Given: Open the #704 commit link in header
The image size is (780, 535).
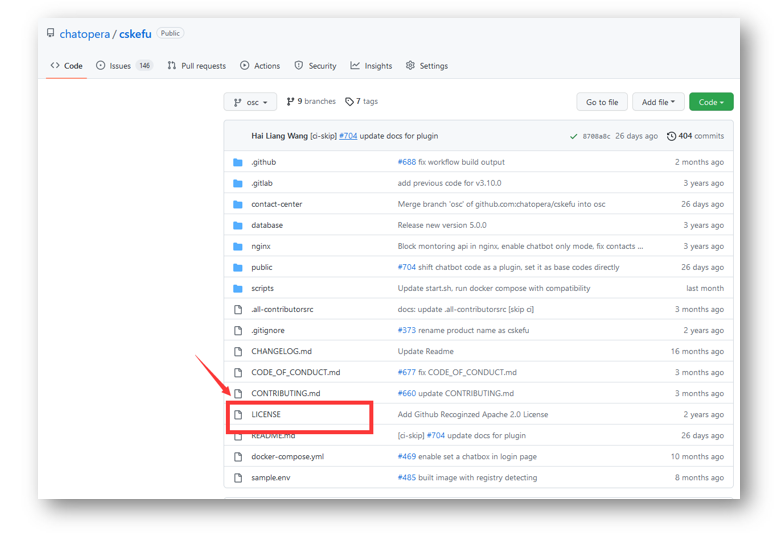Looking at the screenshot, I should coord(347,136).
